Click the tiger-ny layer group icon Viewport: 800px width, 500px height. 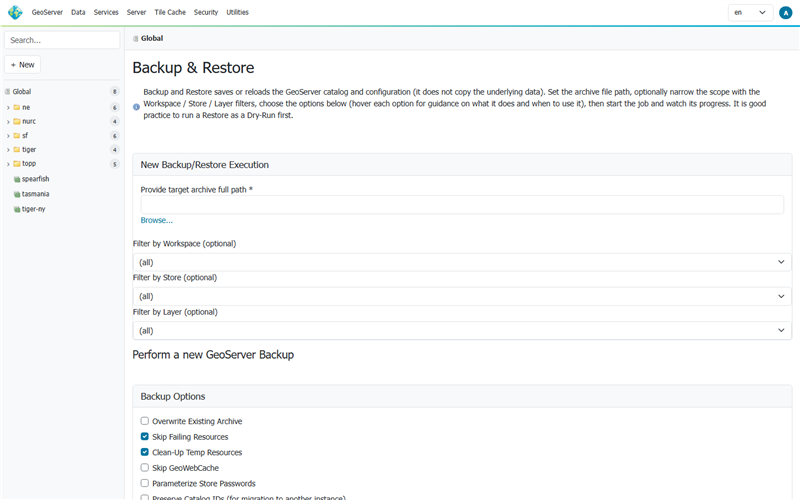(x=17, y=209)
